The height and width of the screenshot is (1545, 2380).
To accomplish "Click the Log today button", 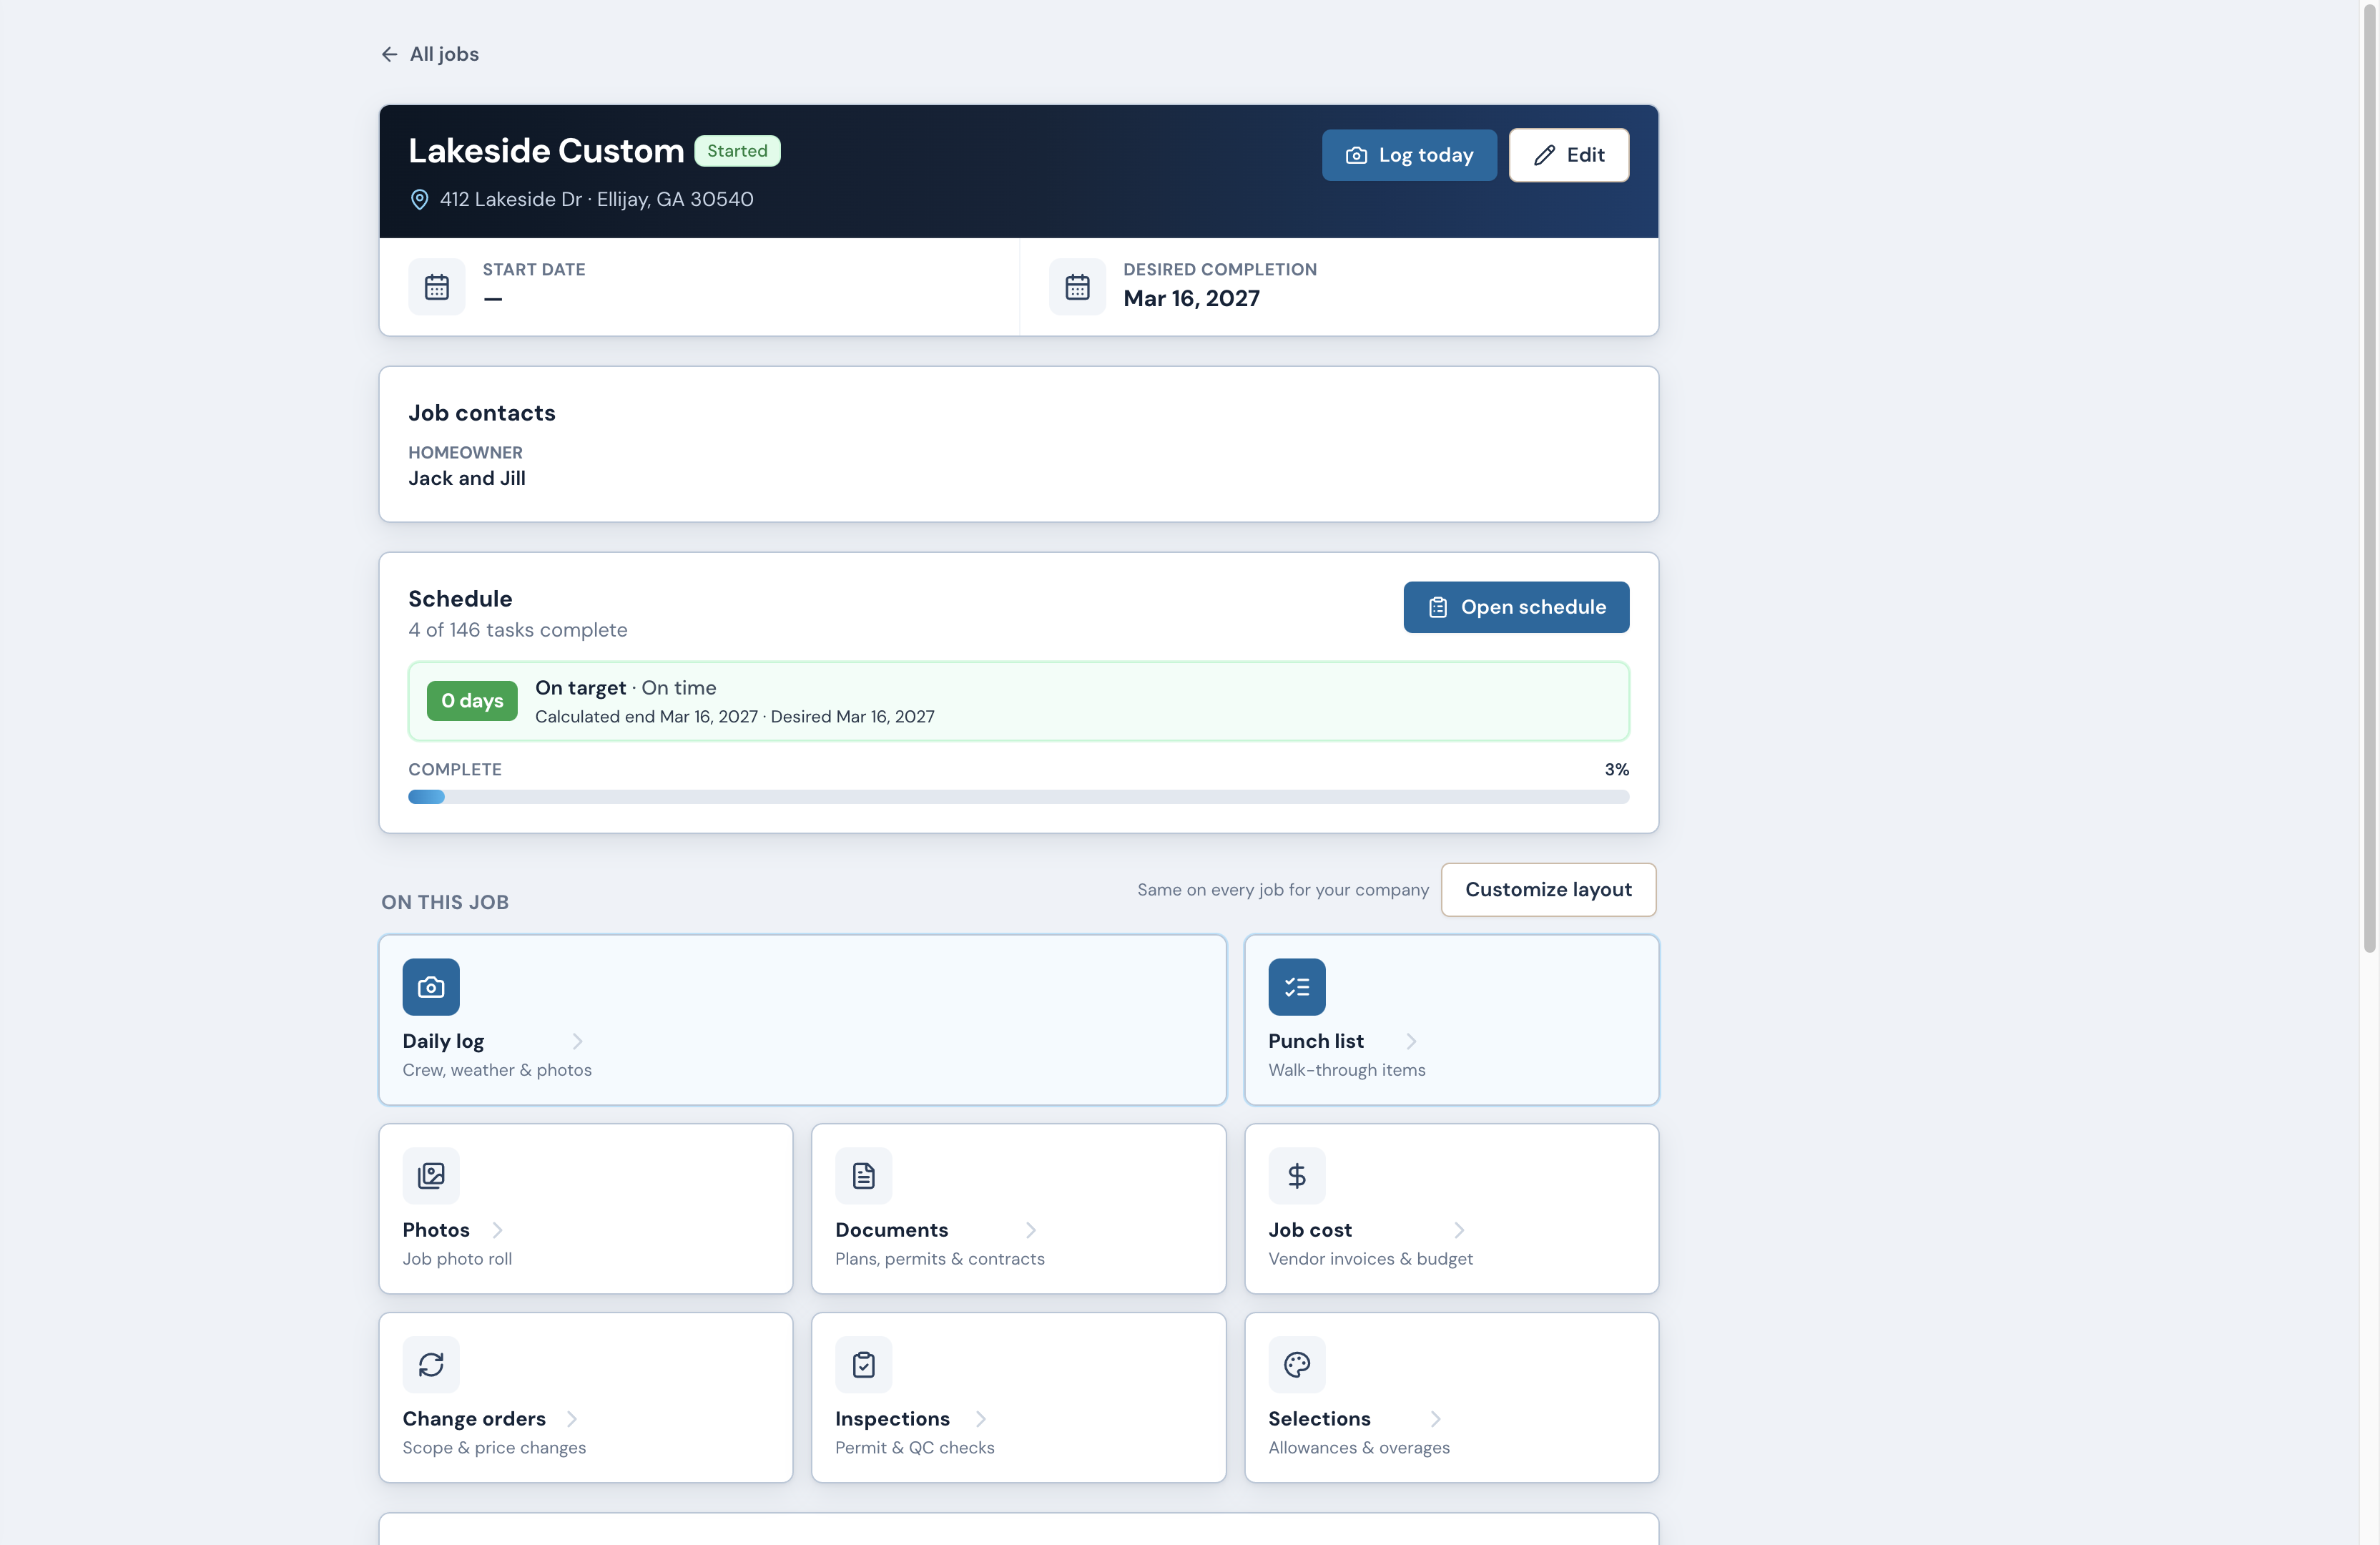I will (1409, 155).
